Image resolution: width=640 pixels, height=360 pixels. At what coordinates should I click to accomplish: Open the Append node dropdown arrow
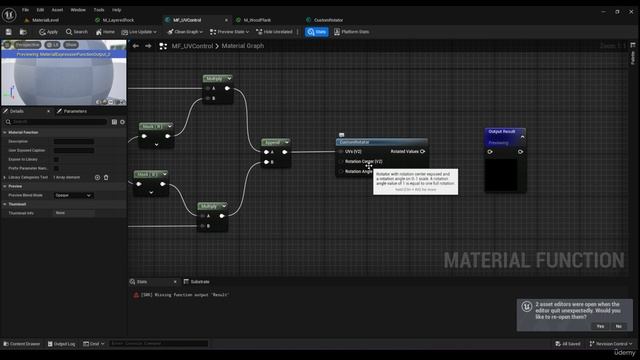[287, 142]
